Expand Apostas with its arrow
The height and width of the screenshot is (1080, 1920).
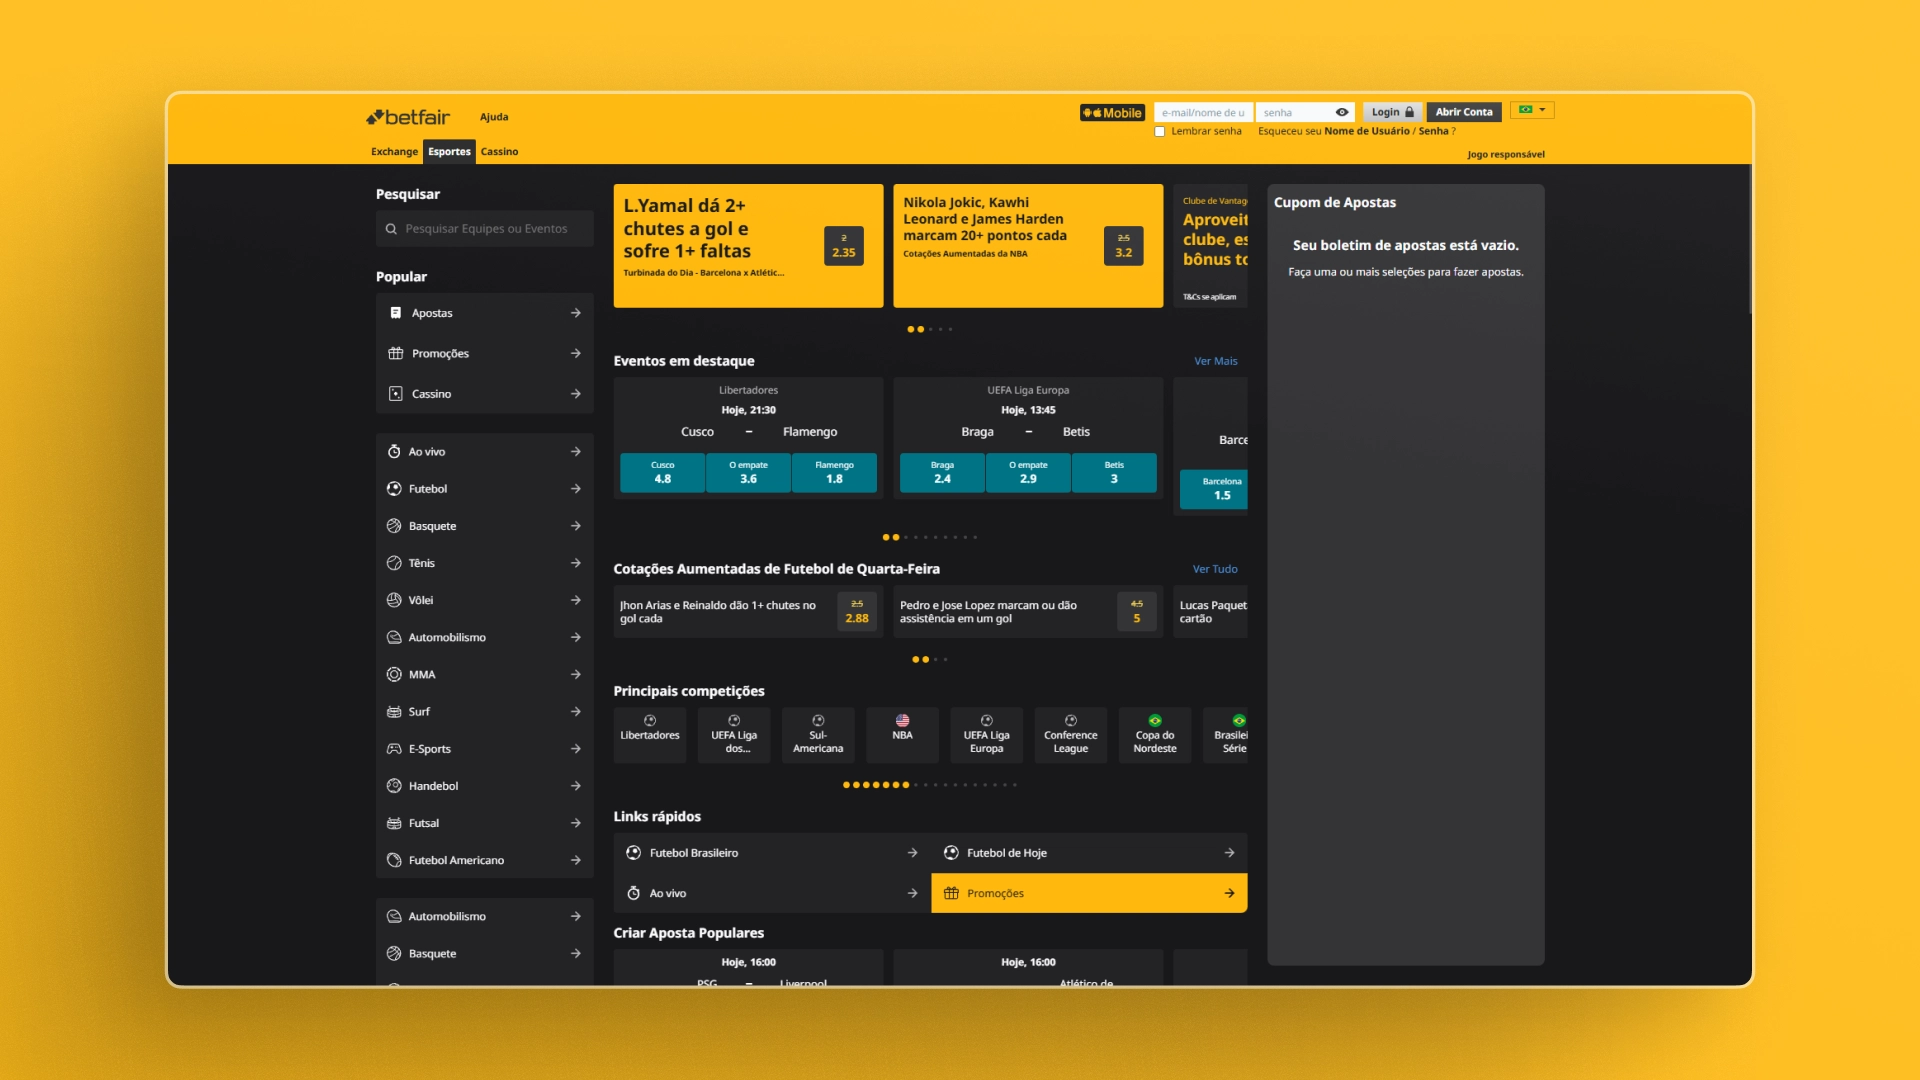tap(576, 313)
